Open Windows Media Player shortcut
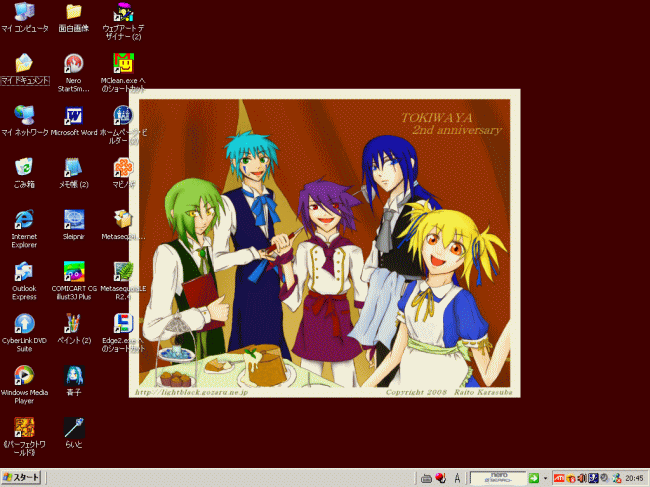 [x=24, y=385]
